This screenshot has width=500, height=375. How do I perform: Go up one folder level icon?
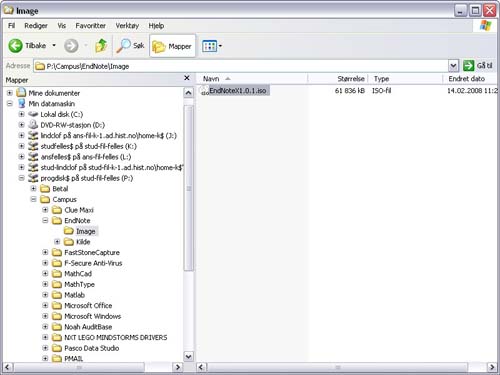101,46
